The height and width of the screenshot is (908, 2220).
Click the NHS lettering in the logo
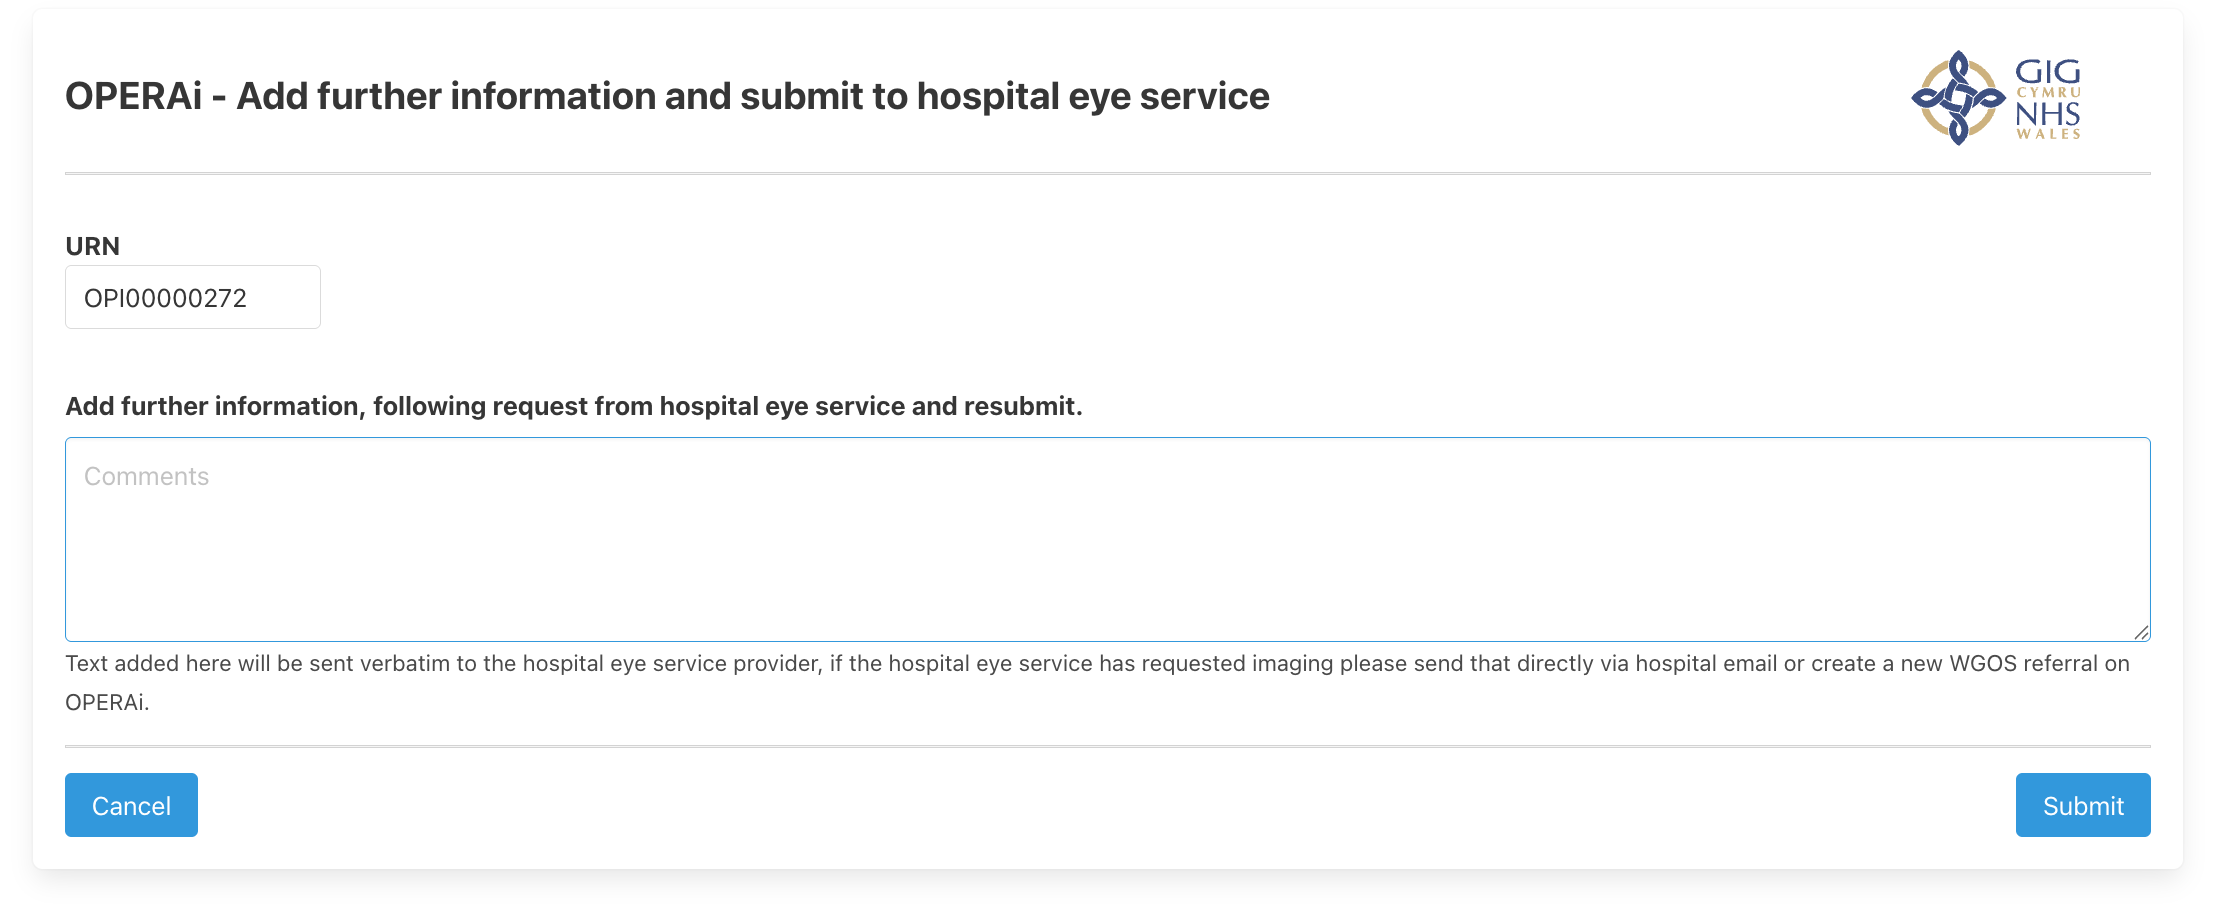pyautogui.click(x=2047, y=114)
